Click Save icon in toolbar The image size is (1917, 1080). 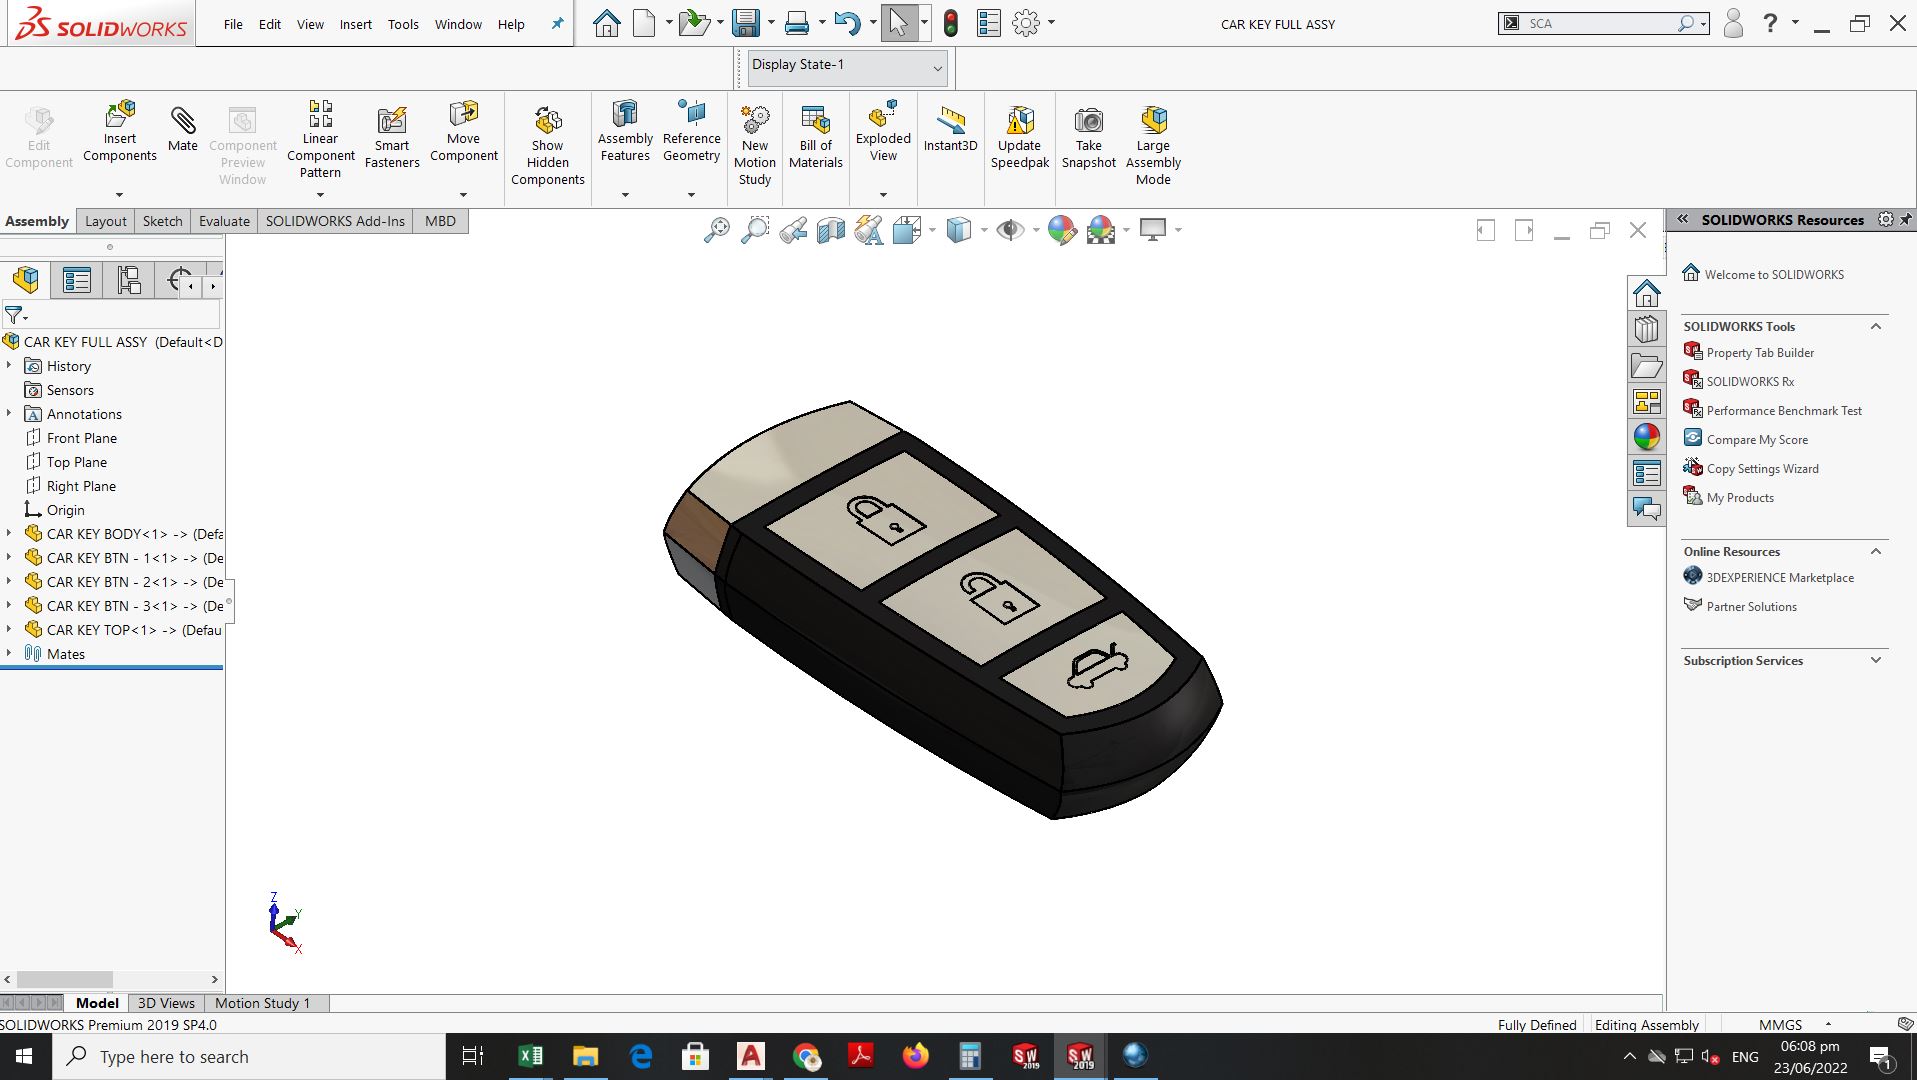pyautogui.click(x=746, y=23)
